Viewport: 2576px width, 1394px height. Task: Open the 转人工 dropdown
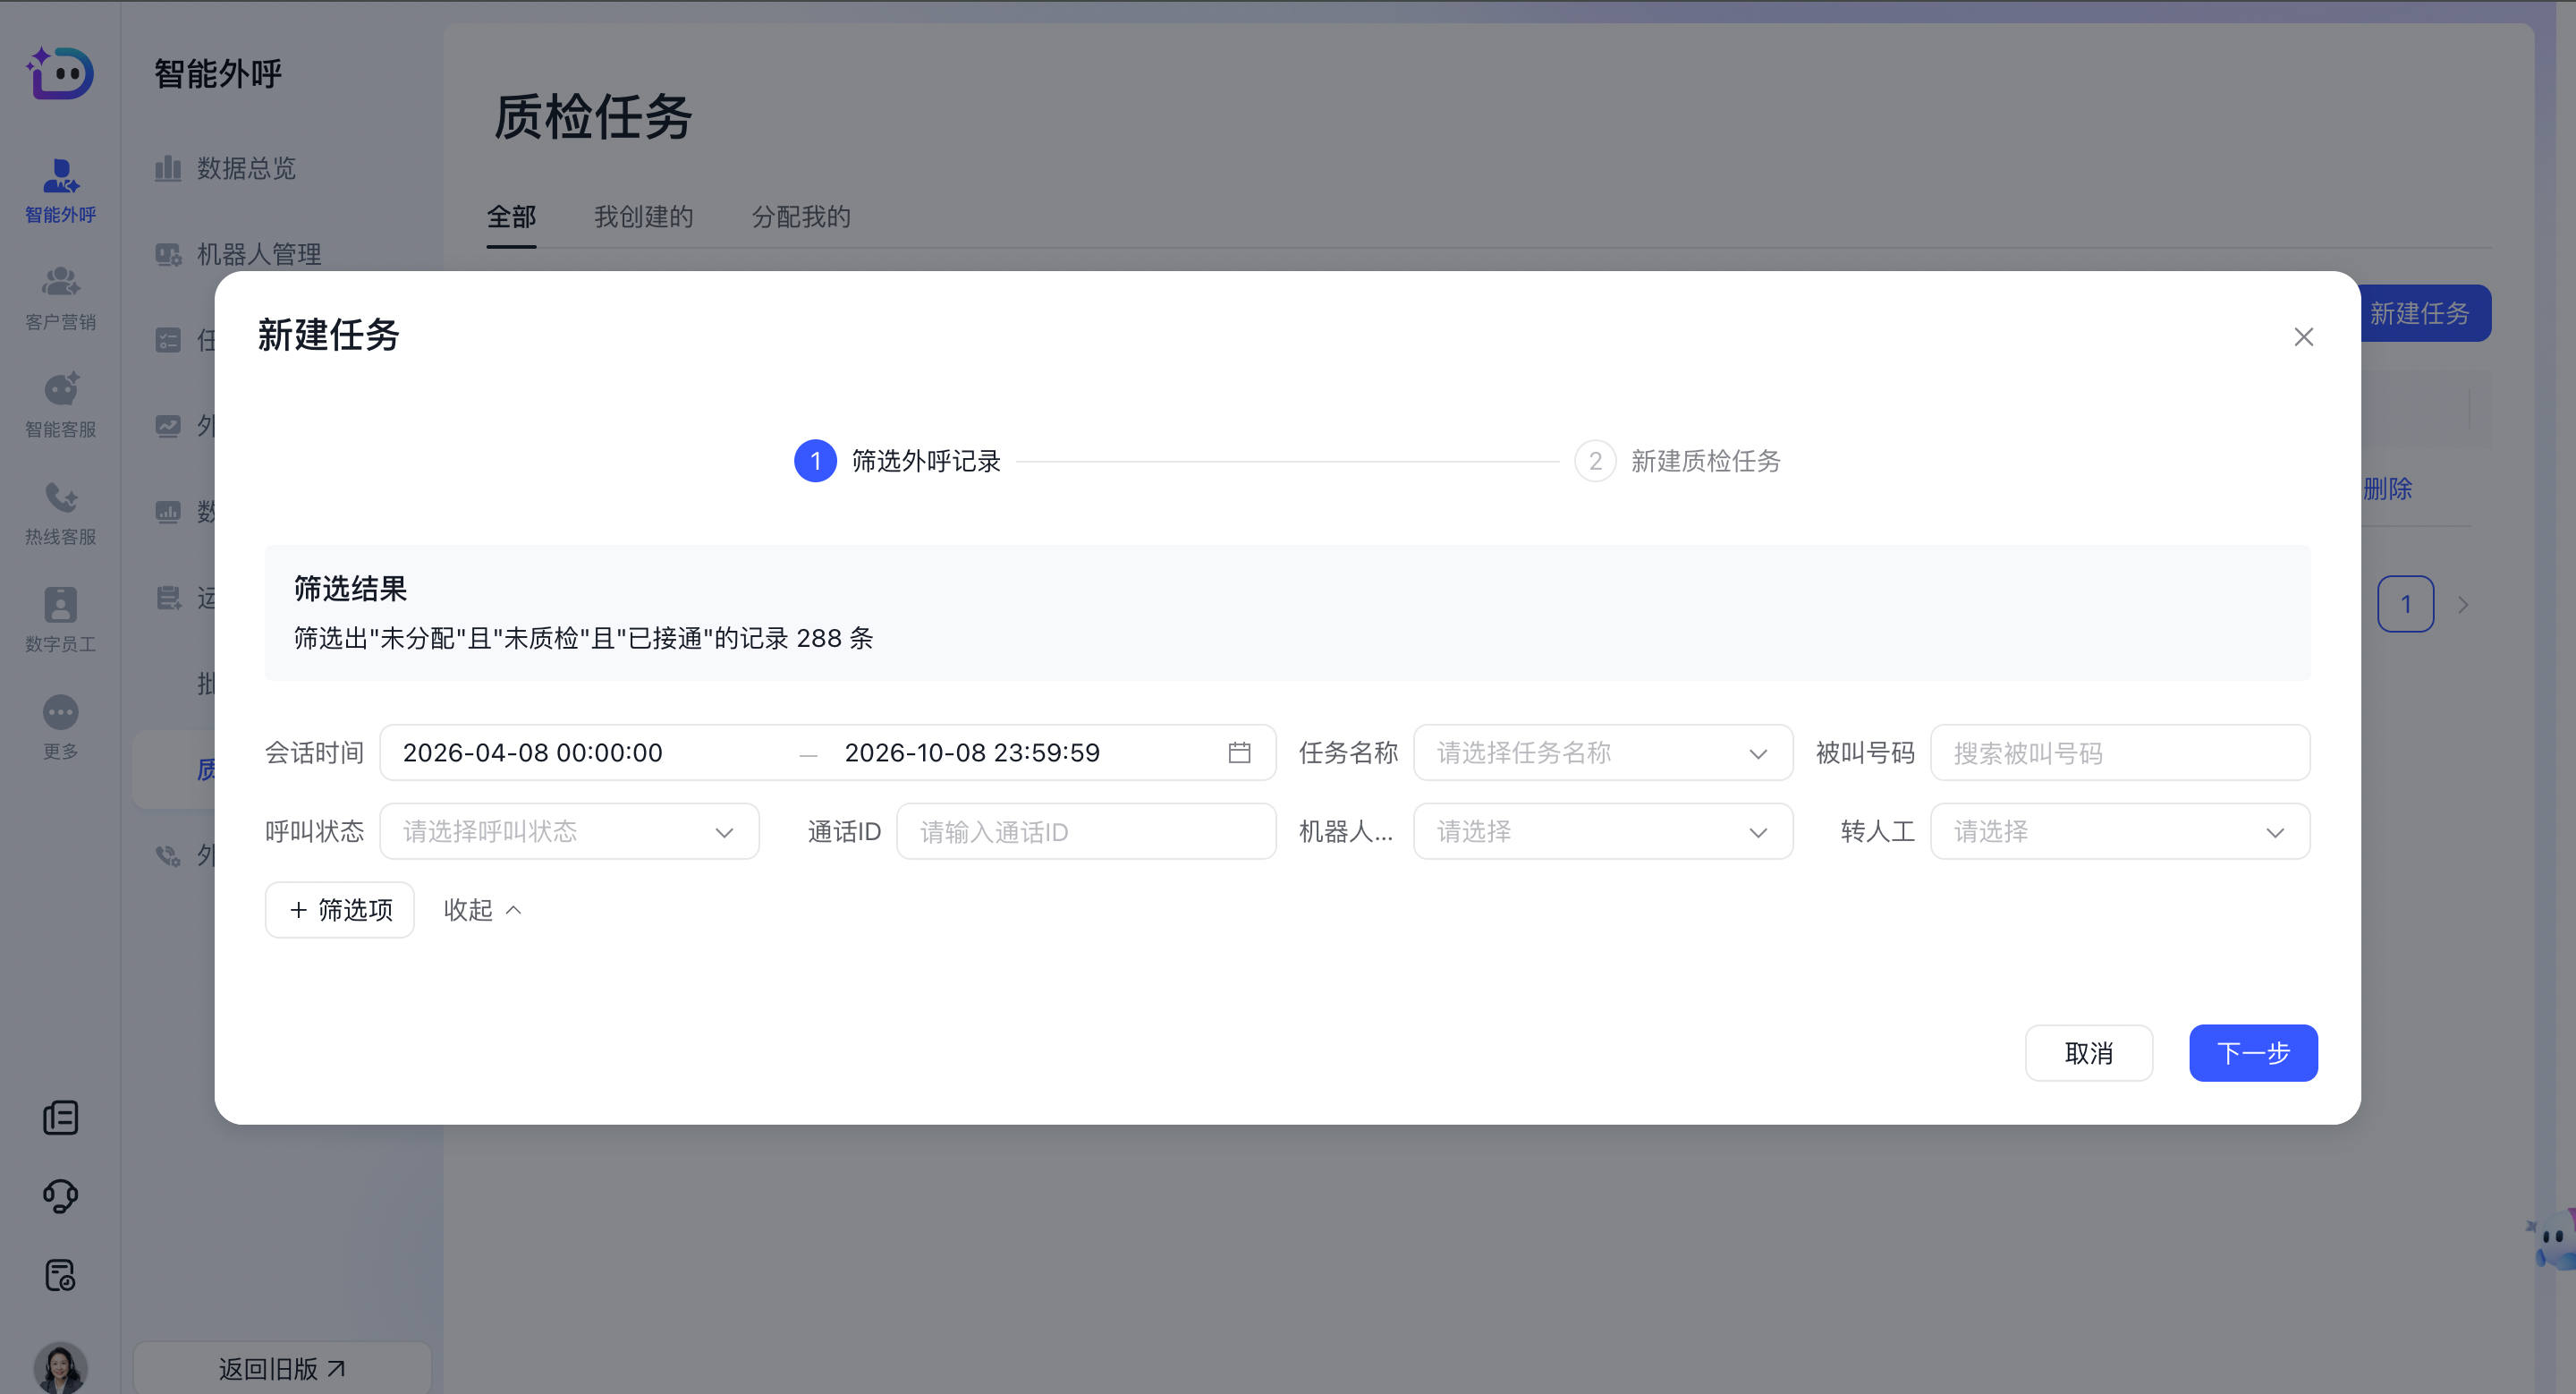tap(2120, 831)
